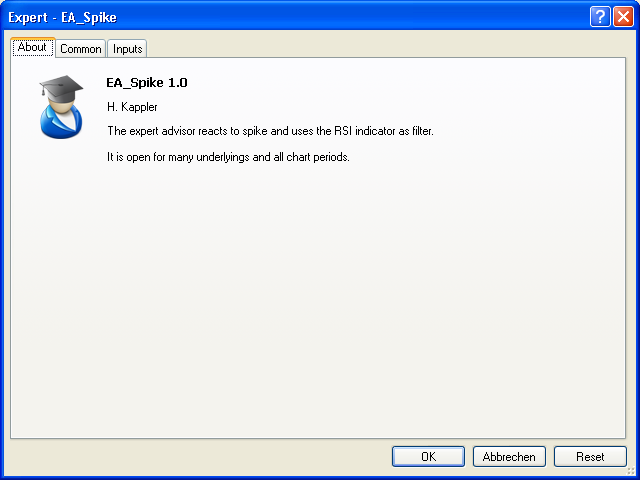Click the question mark help button
Screen dimensions: 640x480
pyautogui.click(x=600, y=16)
